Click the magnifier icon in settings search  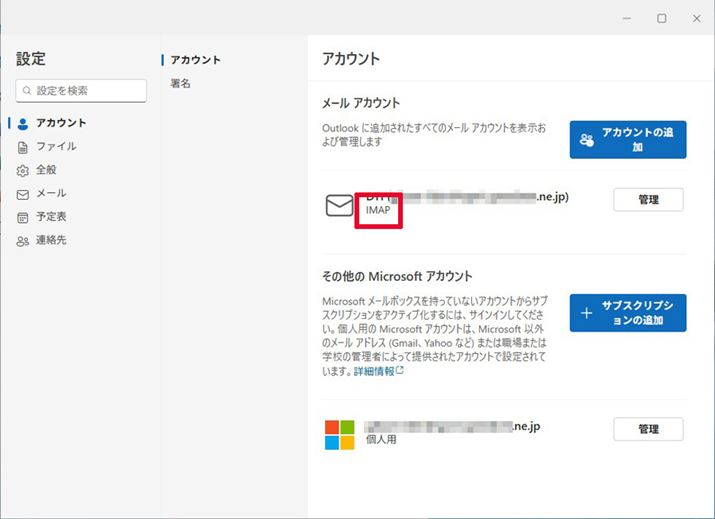tap(27, 91)
